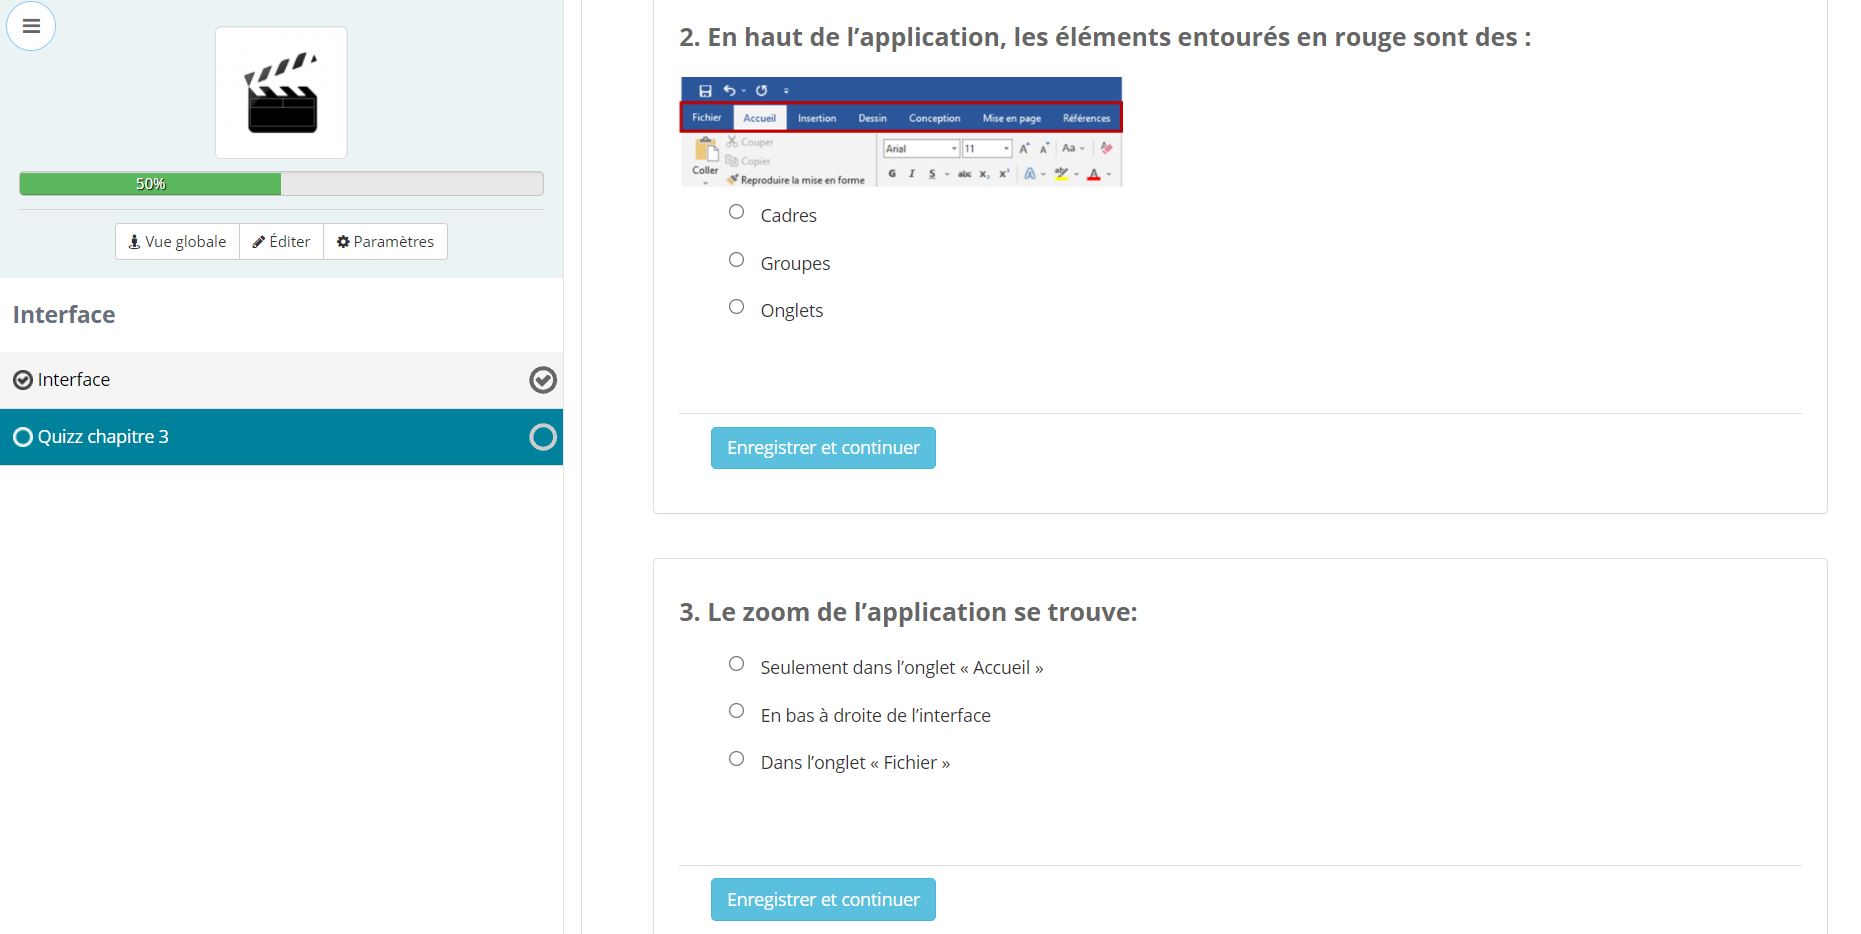Screen dimensions: 1861x934
Task: Click the clapperboard course thumbnail
Action: click(281, 92)
